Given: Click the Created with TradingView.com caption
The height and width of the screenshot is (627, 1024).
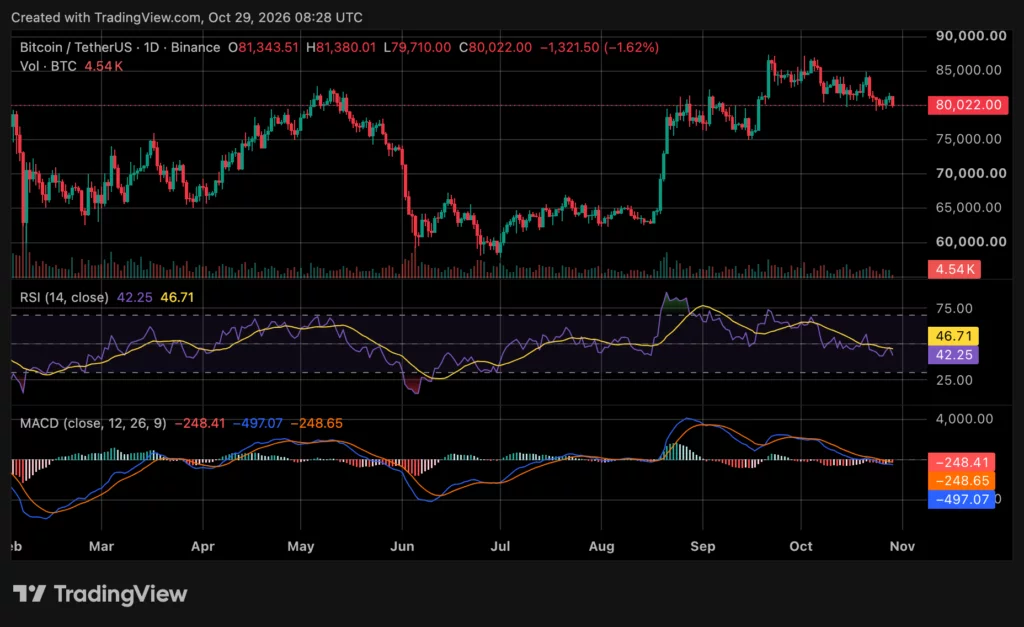Looking at the screenshot, I should pyautogui.click(x=187, y=18).
